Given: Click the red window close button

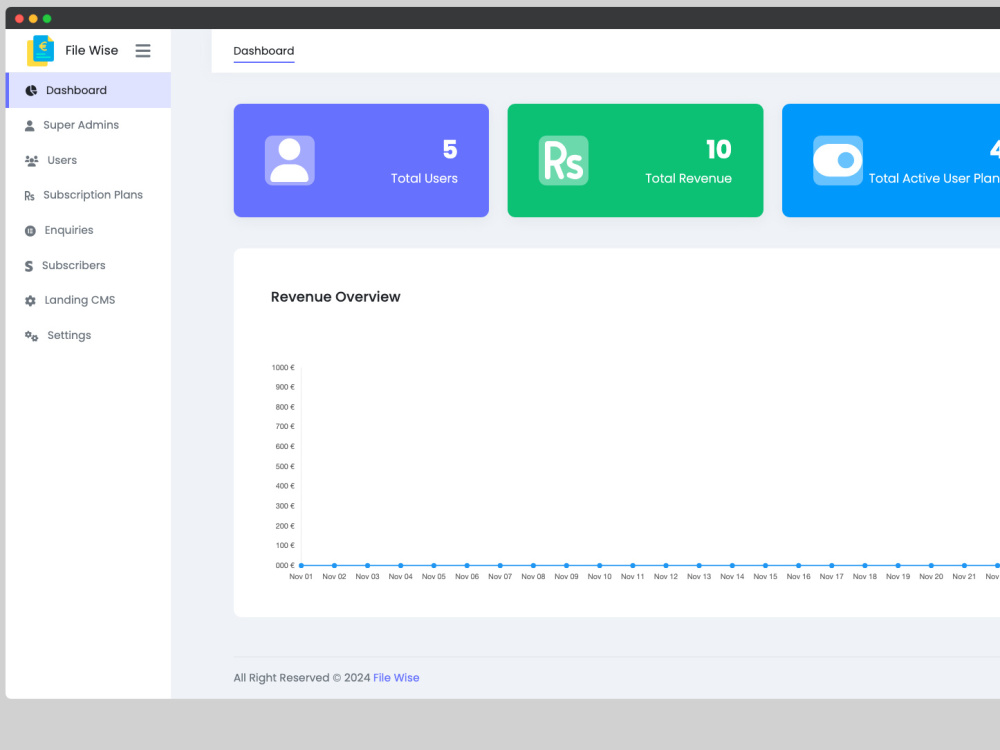Looking at the screenshot, I should [x=19, y=18].
